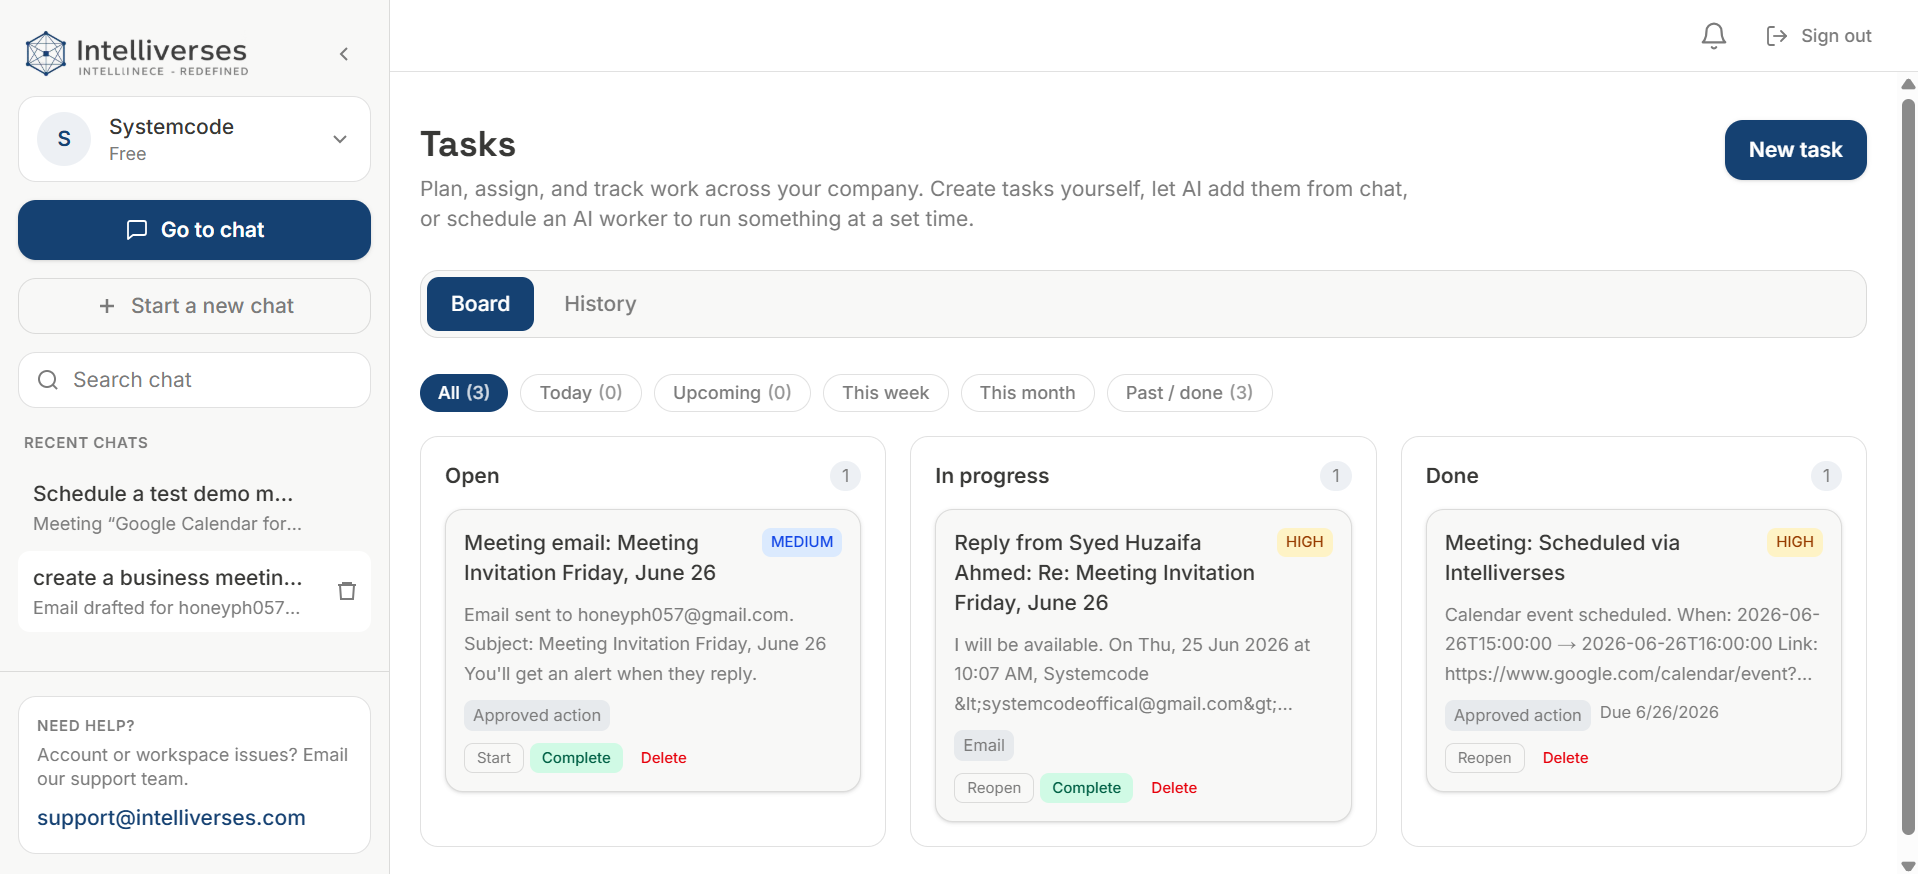Click the magnifier icon in Search chat
The width and height of the screenshot is (1918, 874).
point(48,380)
